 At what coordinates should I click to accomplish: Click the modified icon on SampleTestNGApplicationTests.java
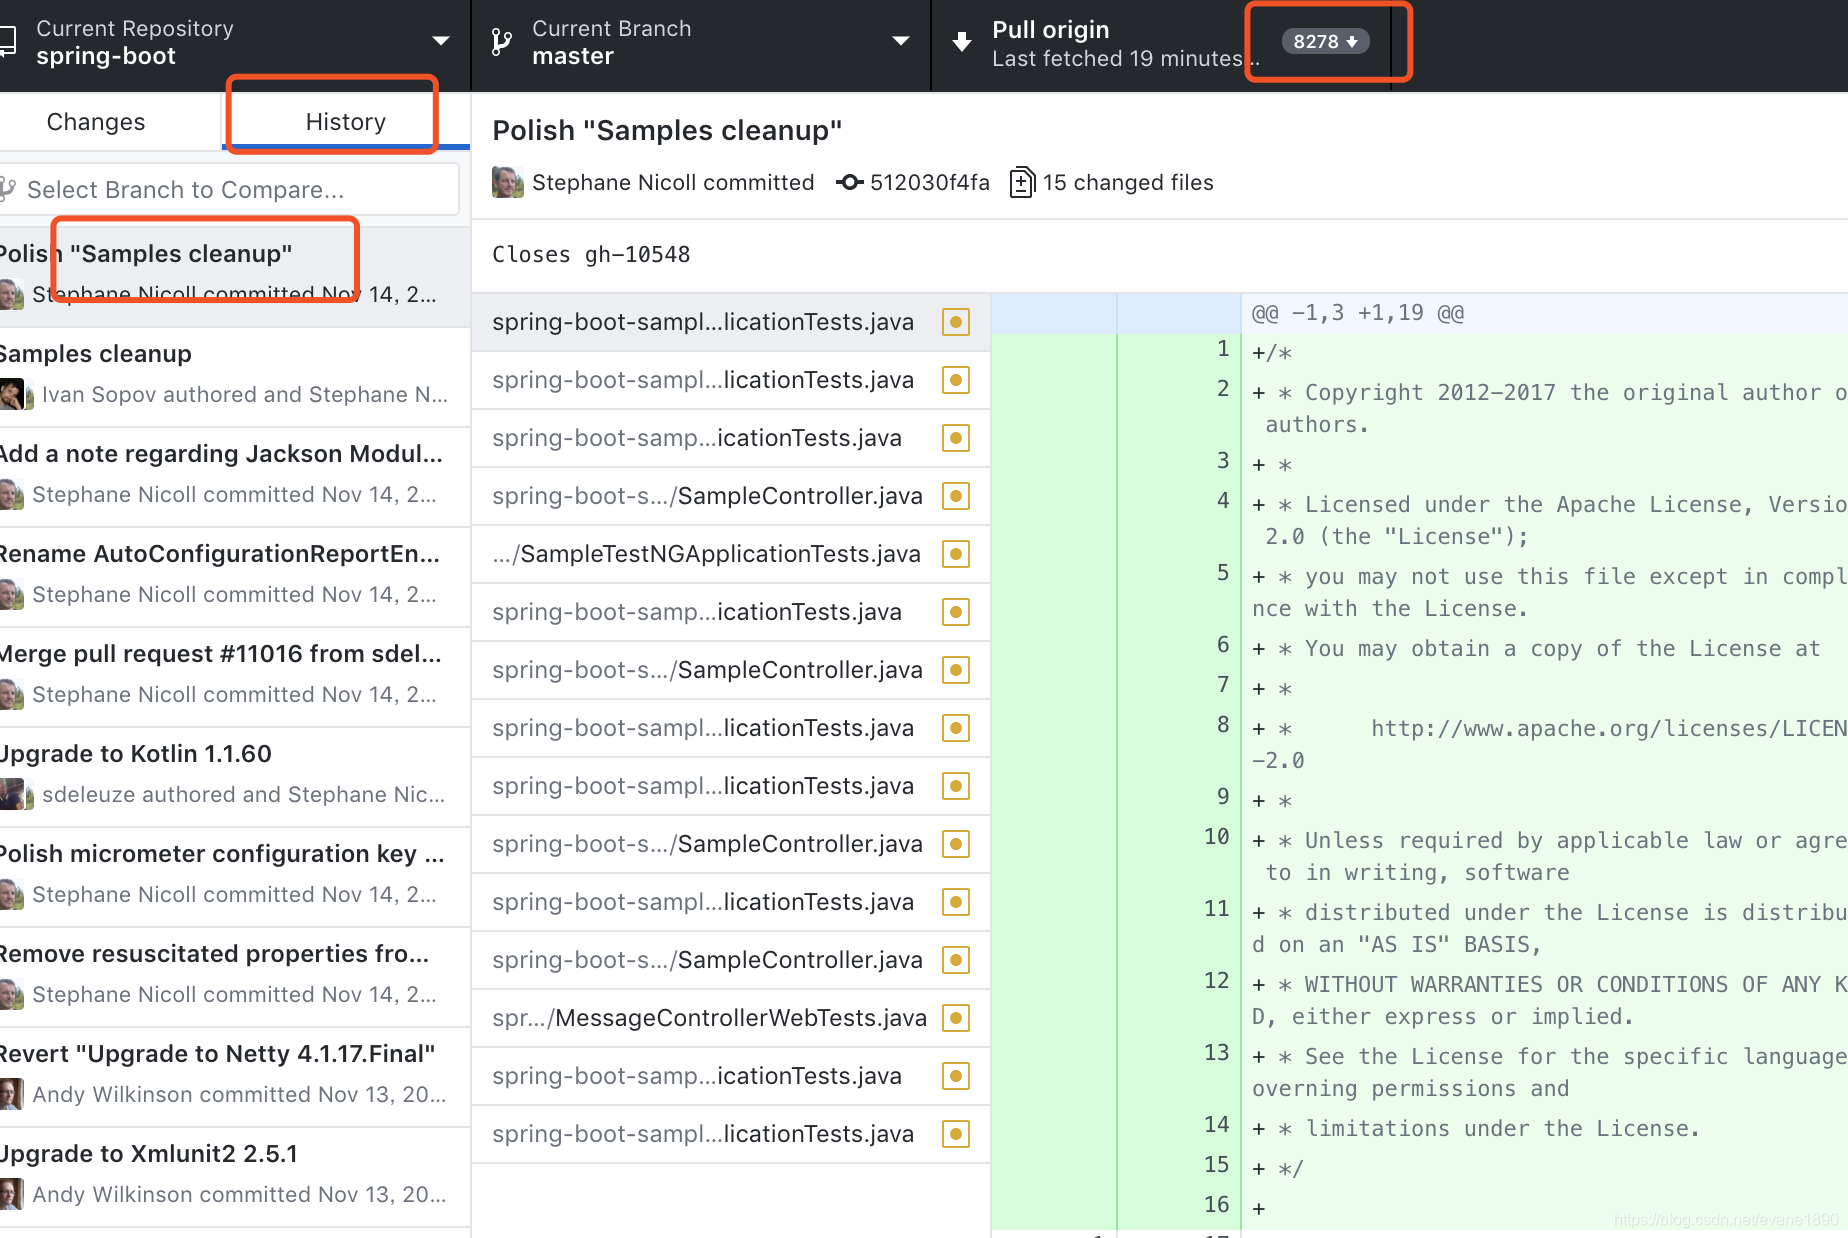[956, 554]
